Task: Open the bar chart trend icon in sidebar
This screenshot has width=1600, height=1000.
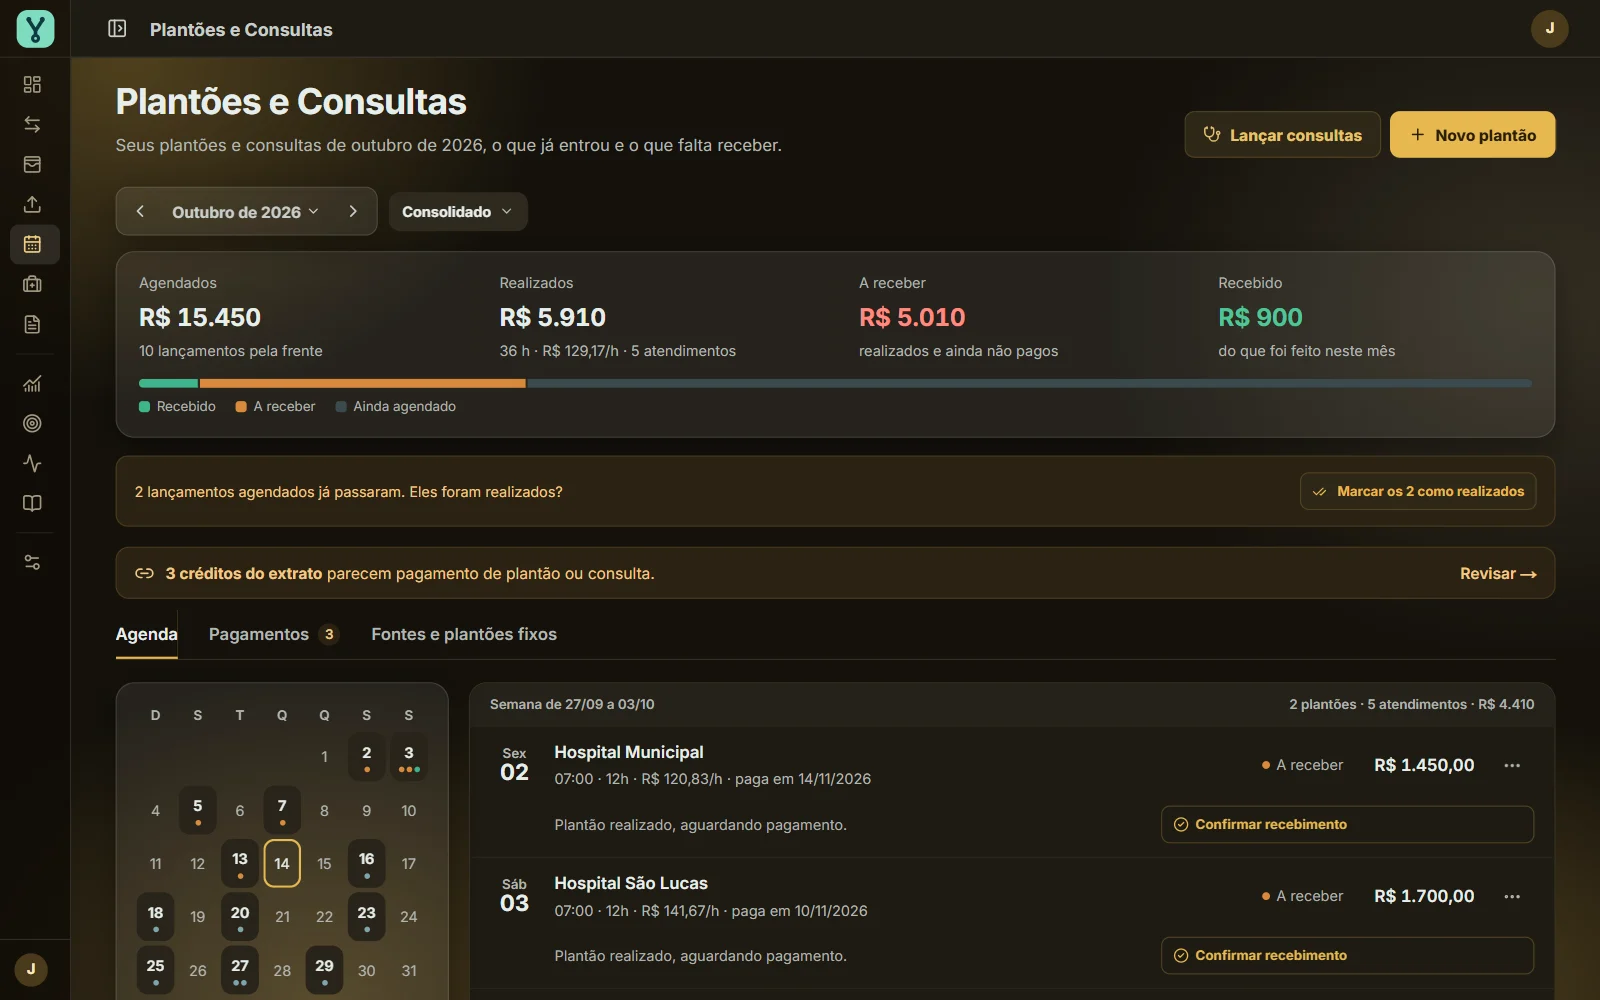Action: [32, 384]
